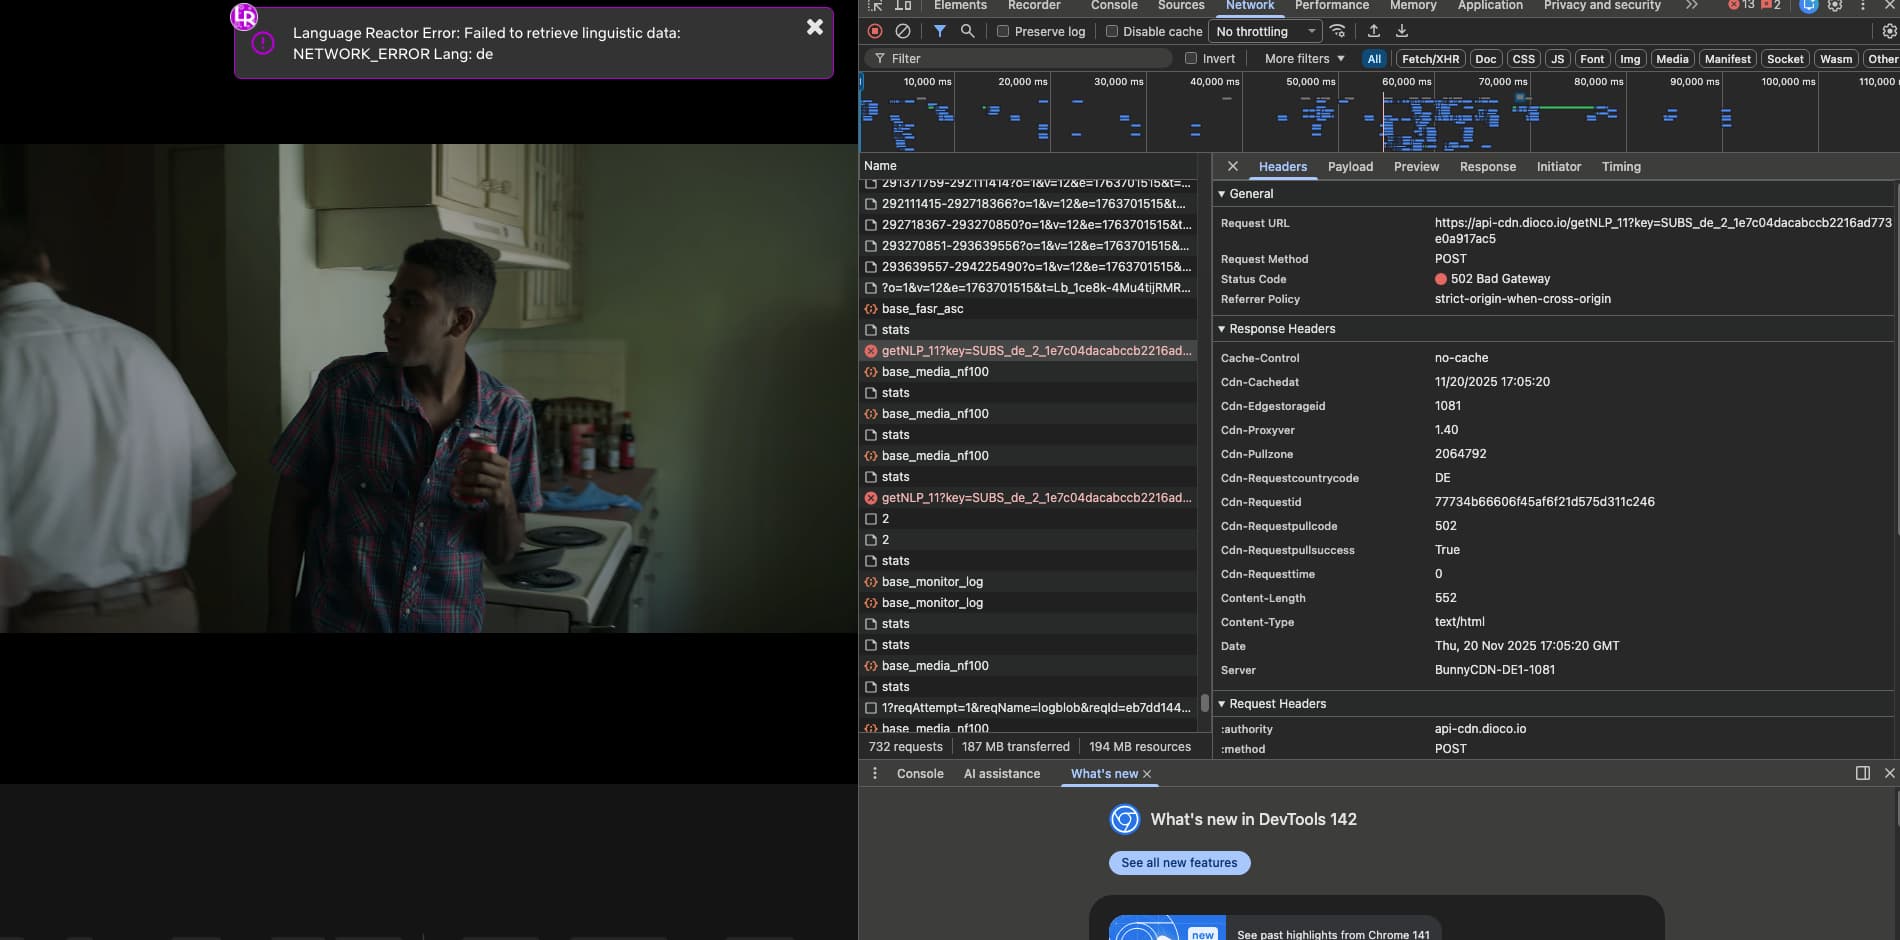Switch to the Payload tab
1900x940 pixels.
pos(1350,167)
